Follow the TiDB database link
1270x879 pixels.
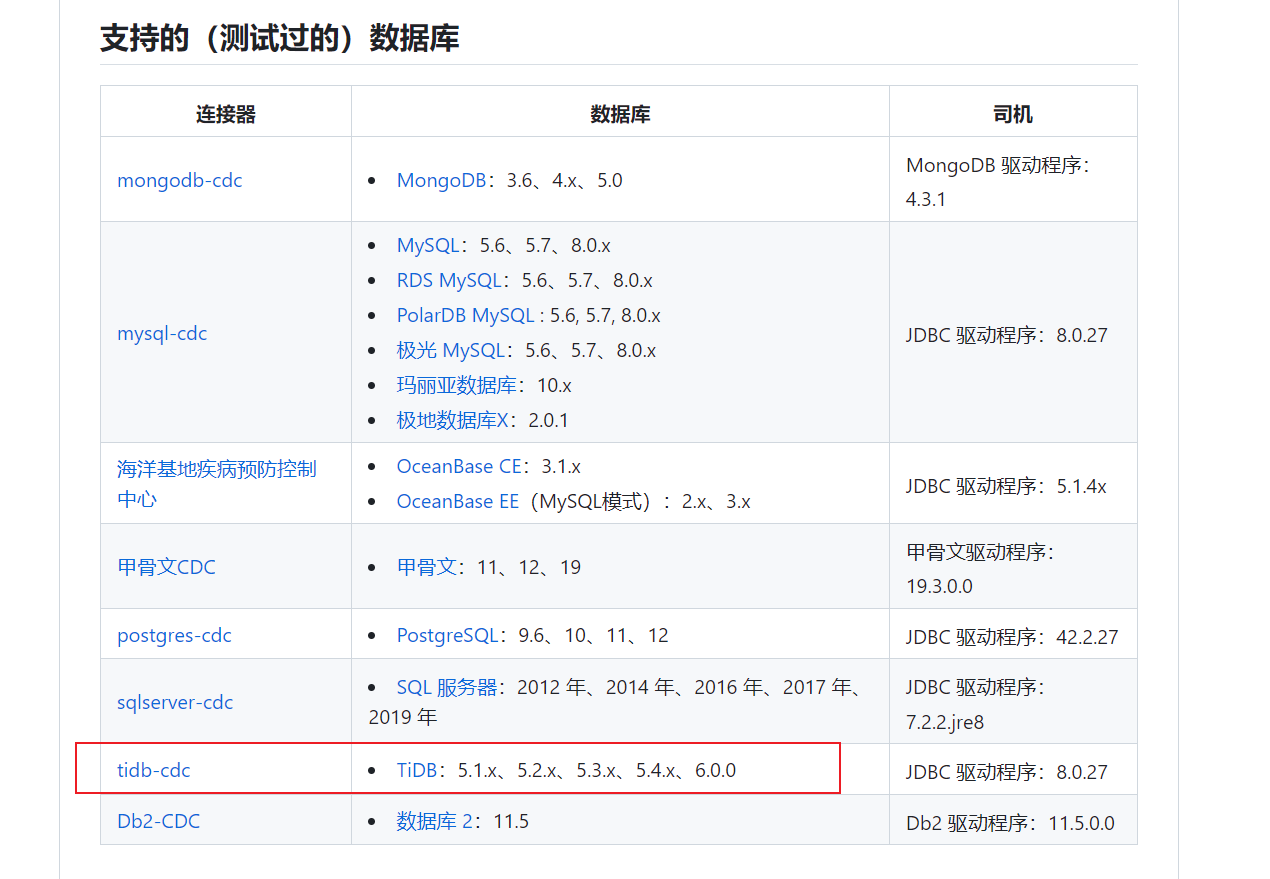[x=417, y=770]
